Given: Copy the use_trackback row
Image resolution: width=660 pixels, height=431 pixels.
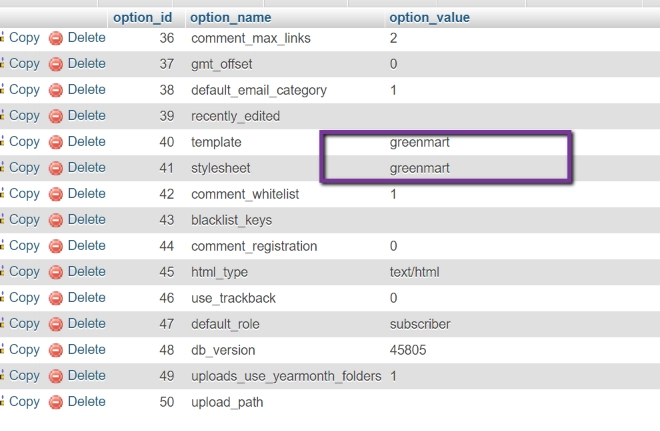Looking at the screenshot, I should point(24,298).
